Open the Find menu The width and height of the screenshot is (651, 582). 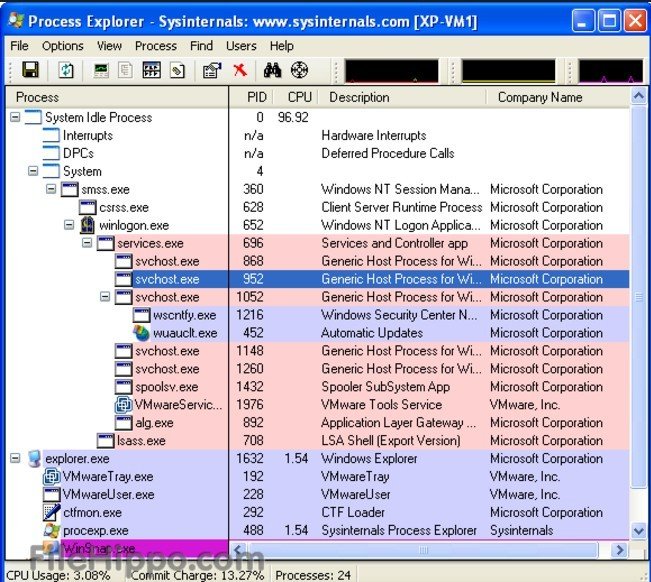coord(201,46)
